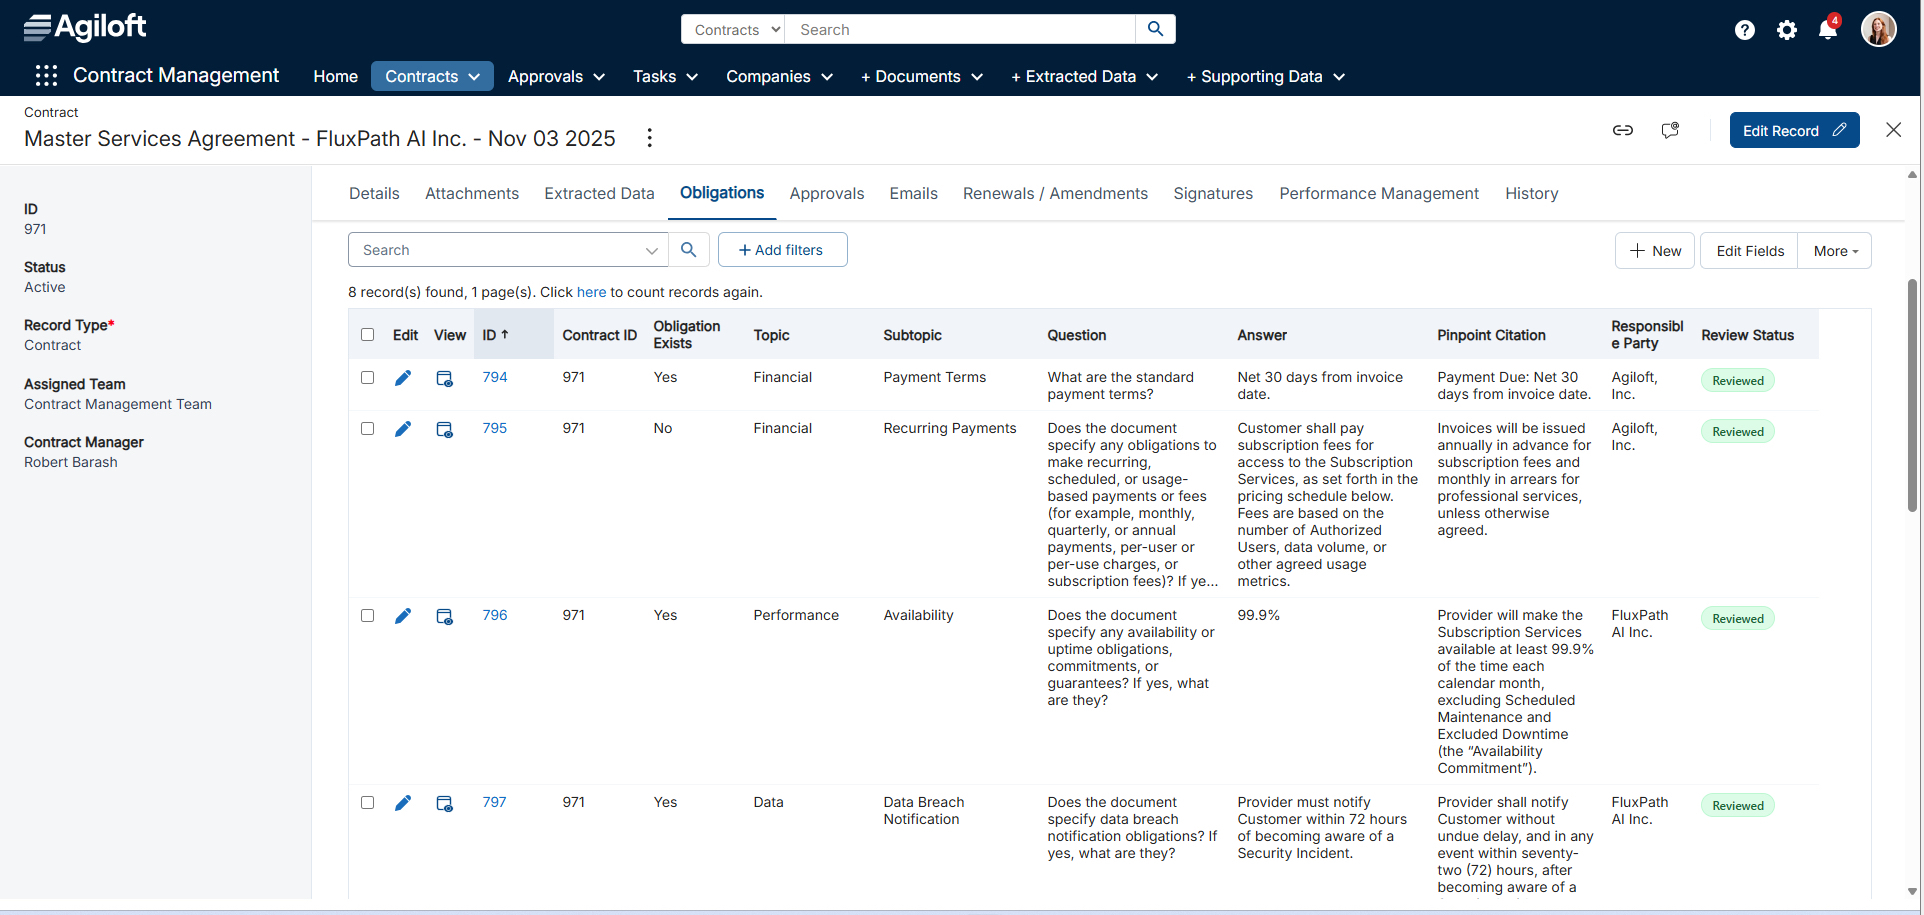Click the magnifier beside the obligations search
Image resolution: width=1924 pixels, height=915 pixels.
(689, 250)
